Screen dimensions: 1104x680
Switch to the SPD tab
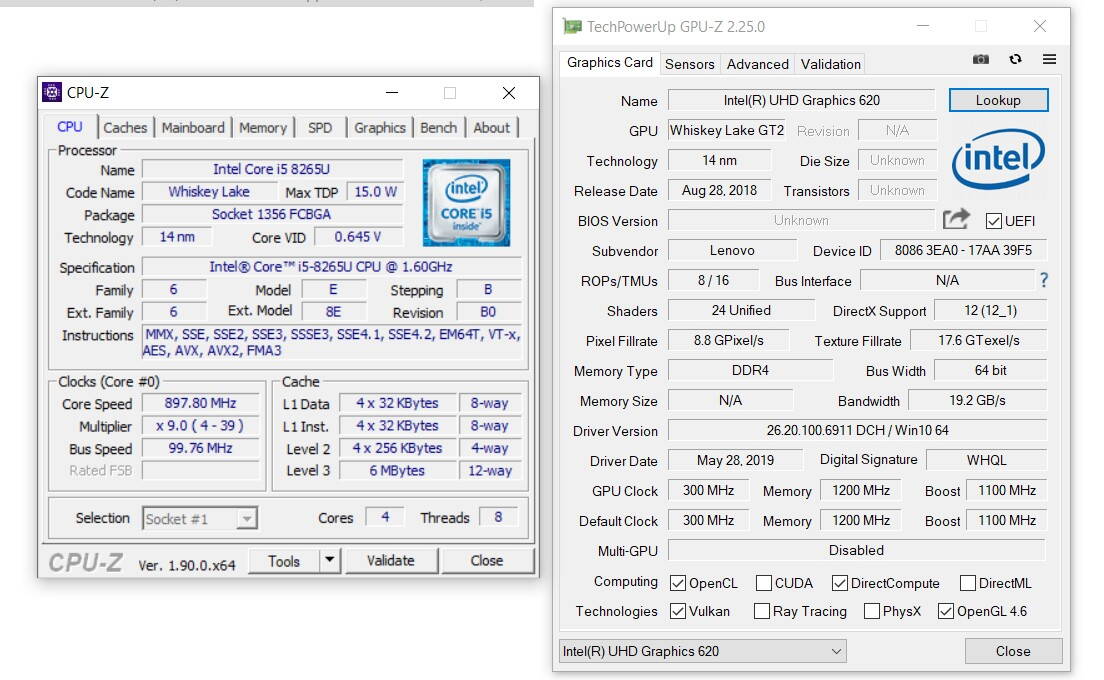pos(320,127)
